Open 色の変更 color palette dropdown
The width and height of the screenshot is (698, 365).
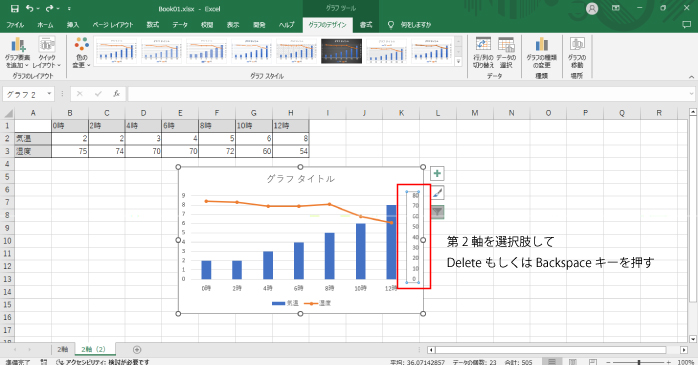click(81, 52)
